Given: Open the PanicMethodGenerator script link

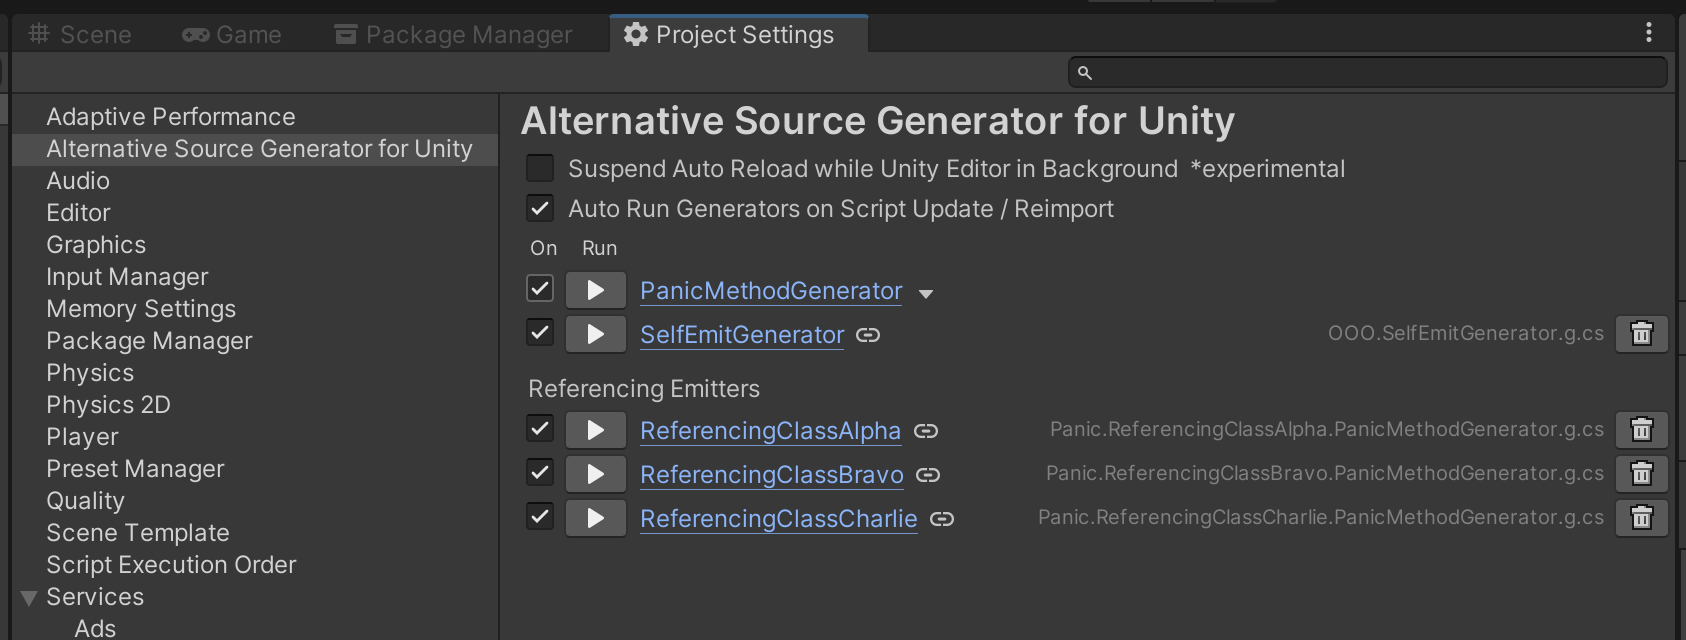Looking at the screenshot, I should tap(770, 291).
